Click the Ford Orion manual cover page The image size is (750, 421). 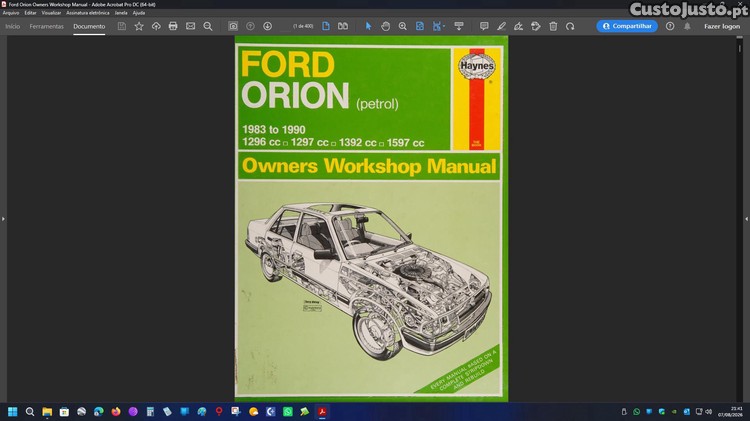pos(371,219)
